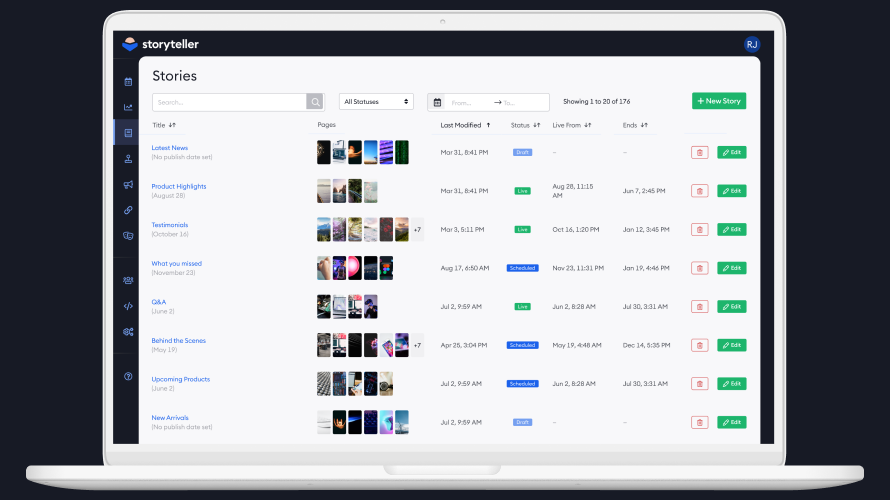The height and width of the screenshot is (500, 890).
Task: Open the calendar icon in the sidebar
Action: (128, 82)
